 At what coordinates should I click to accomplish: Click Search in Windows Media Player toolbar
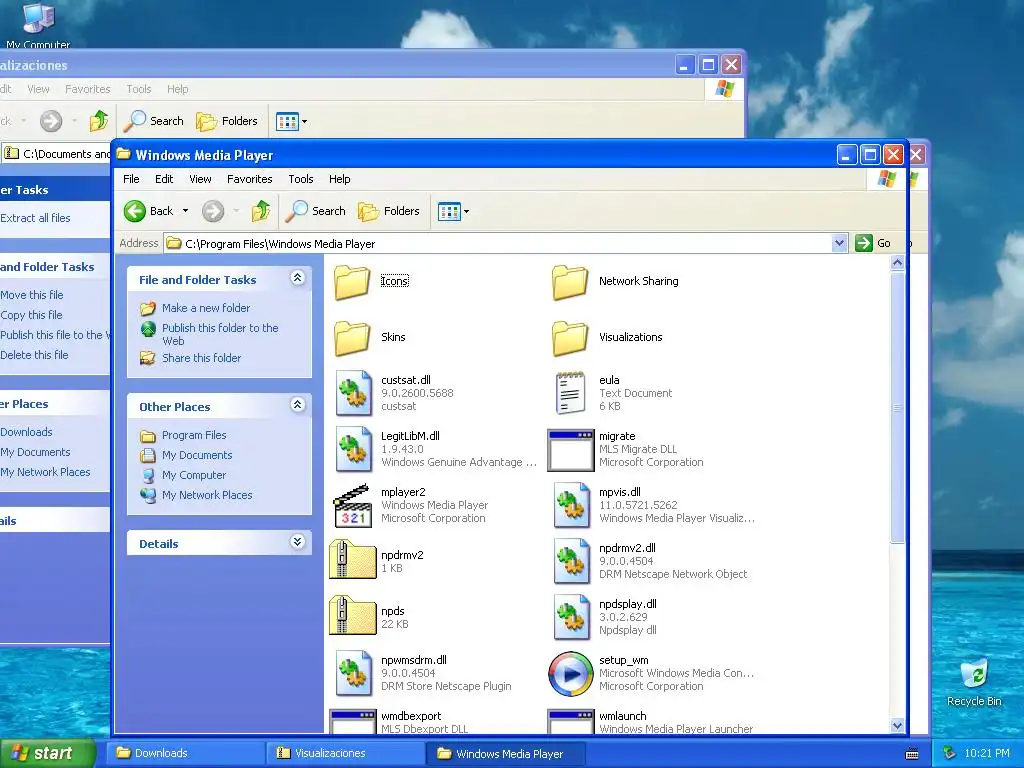coord(316,211)
